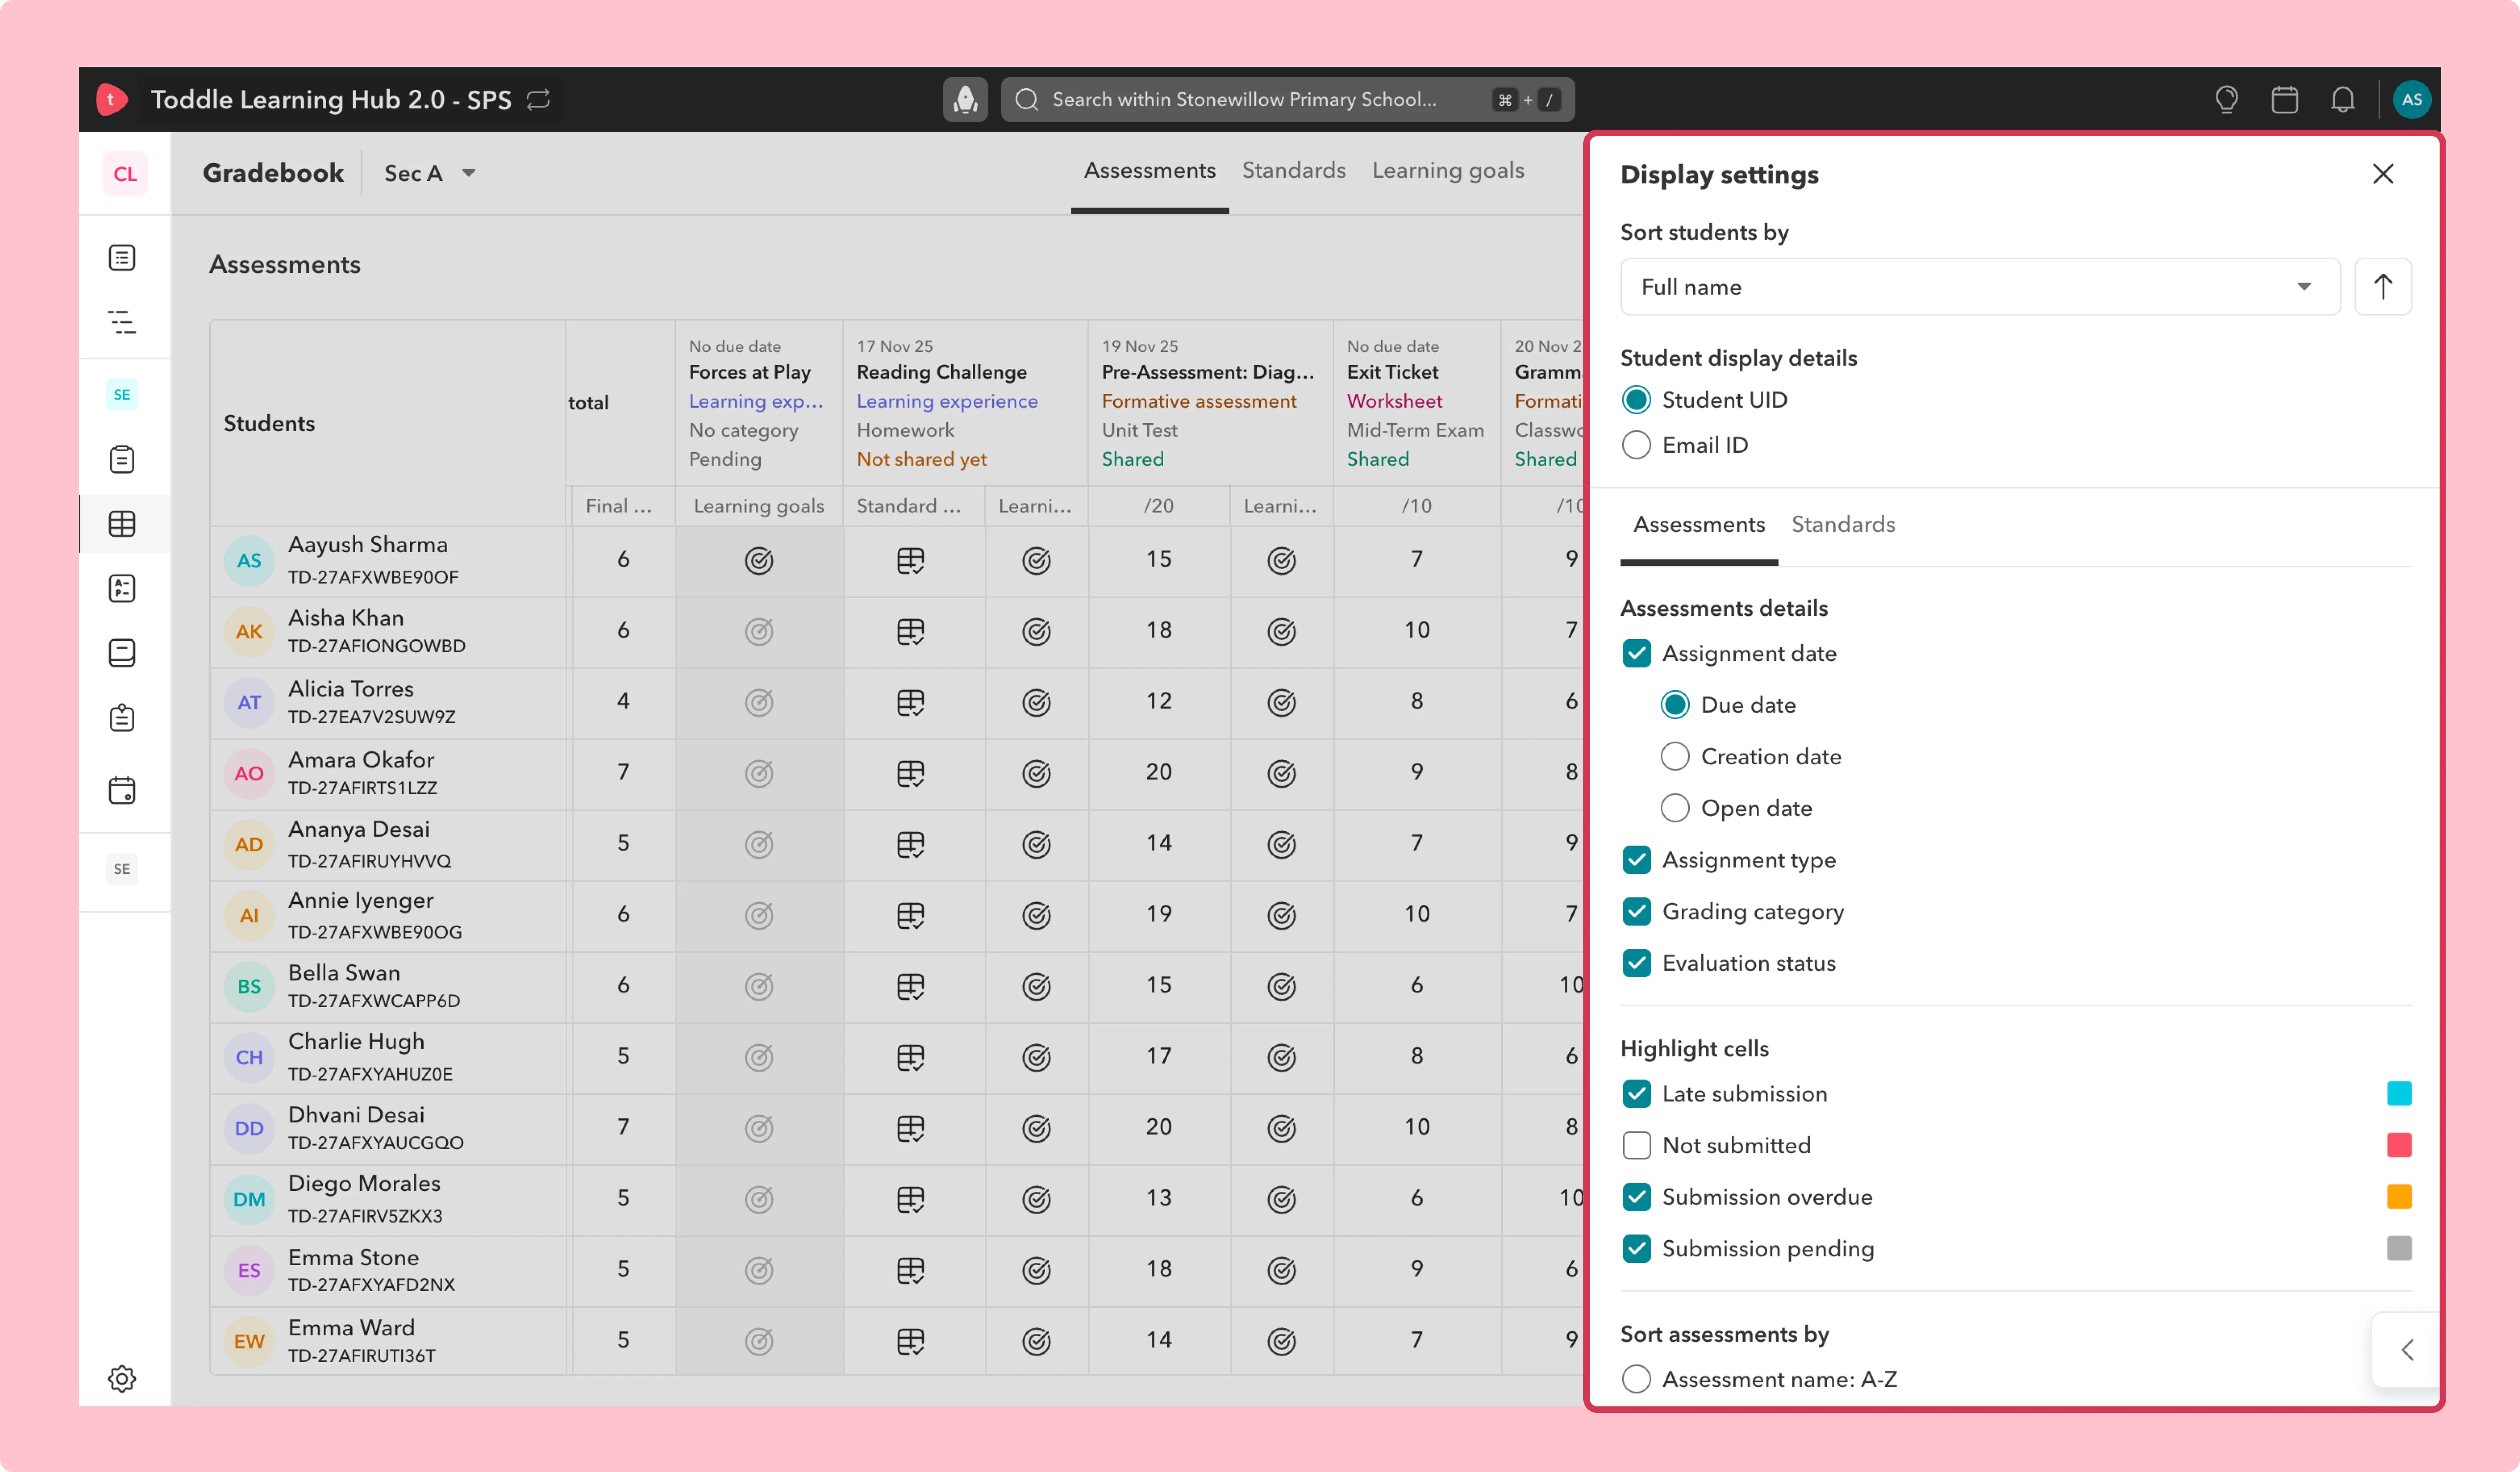Toggle the Assignment date checkbox
Image resolution: width=2520 pixels, height=1472 pixels.
[x=1636, y=654]
